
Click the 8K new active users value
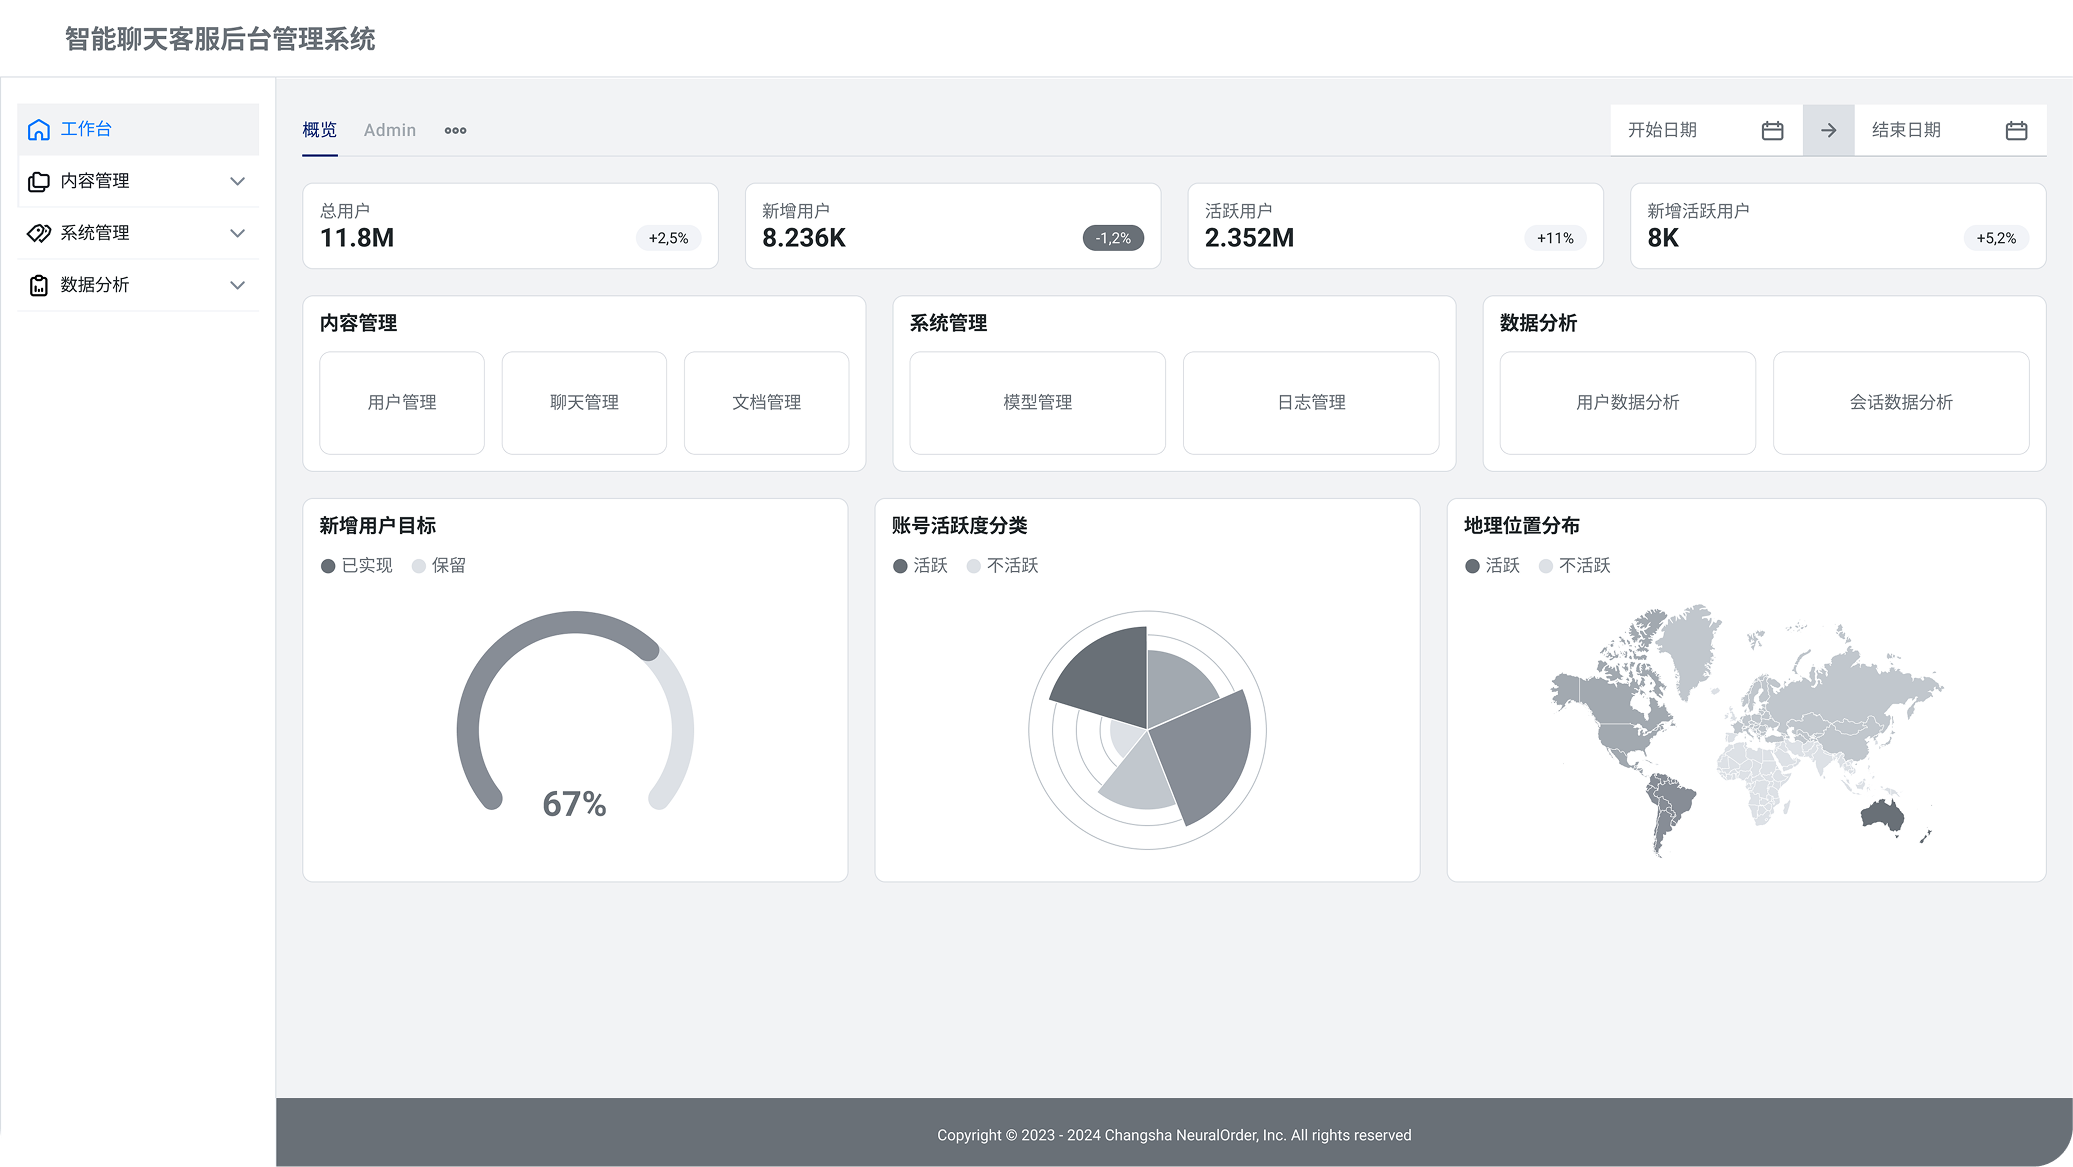[1663, 238]
